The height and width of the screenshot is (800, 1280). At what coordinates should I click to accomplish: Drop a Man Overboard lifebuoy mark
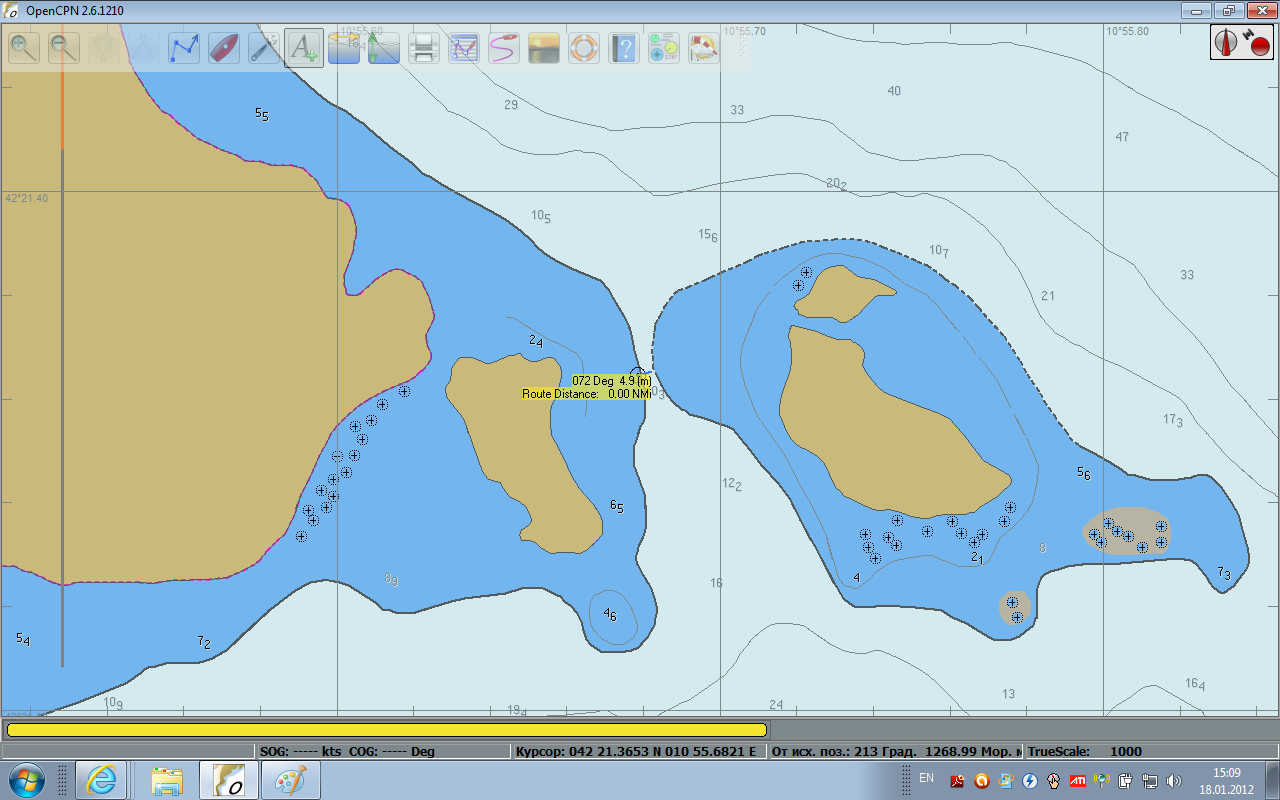584,47
